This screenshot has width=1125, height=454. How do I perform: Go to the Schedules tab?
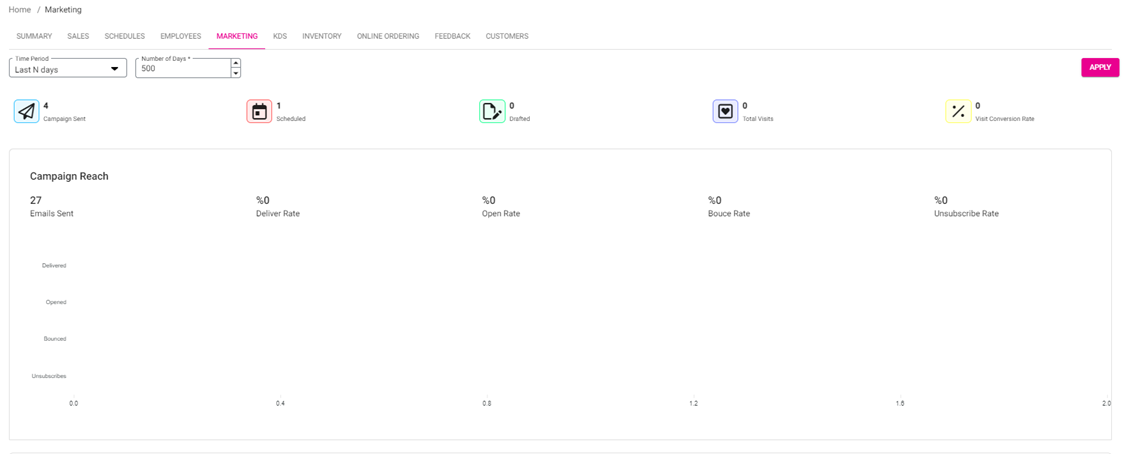coord(125,36)
